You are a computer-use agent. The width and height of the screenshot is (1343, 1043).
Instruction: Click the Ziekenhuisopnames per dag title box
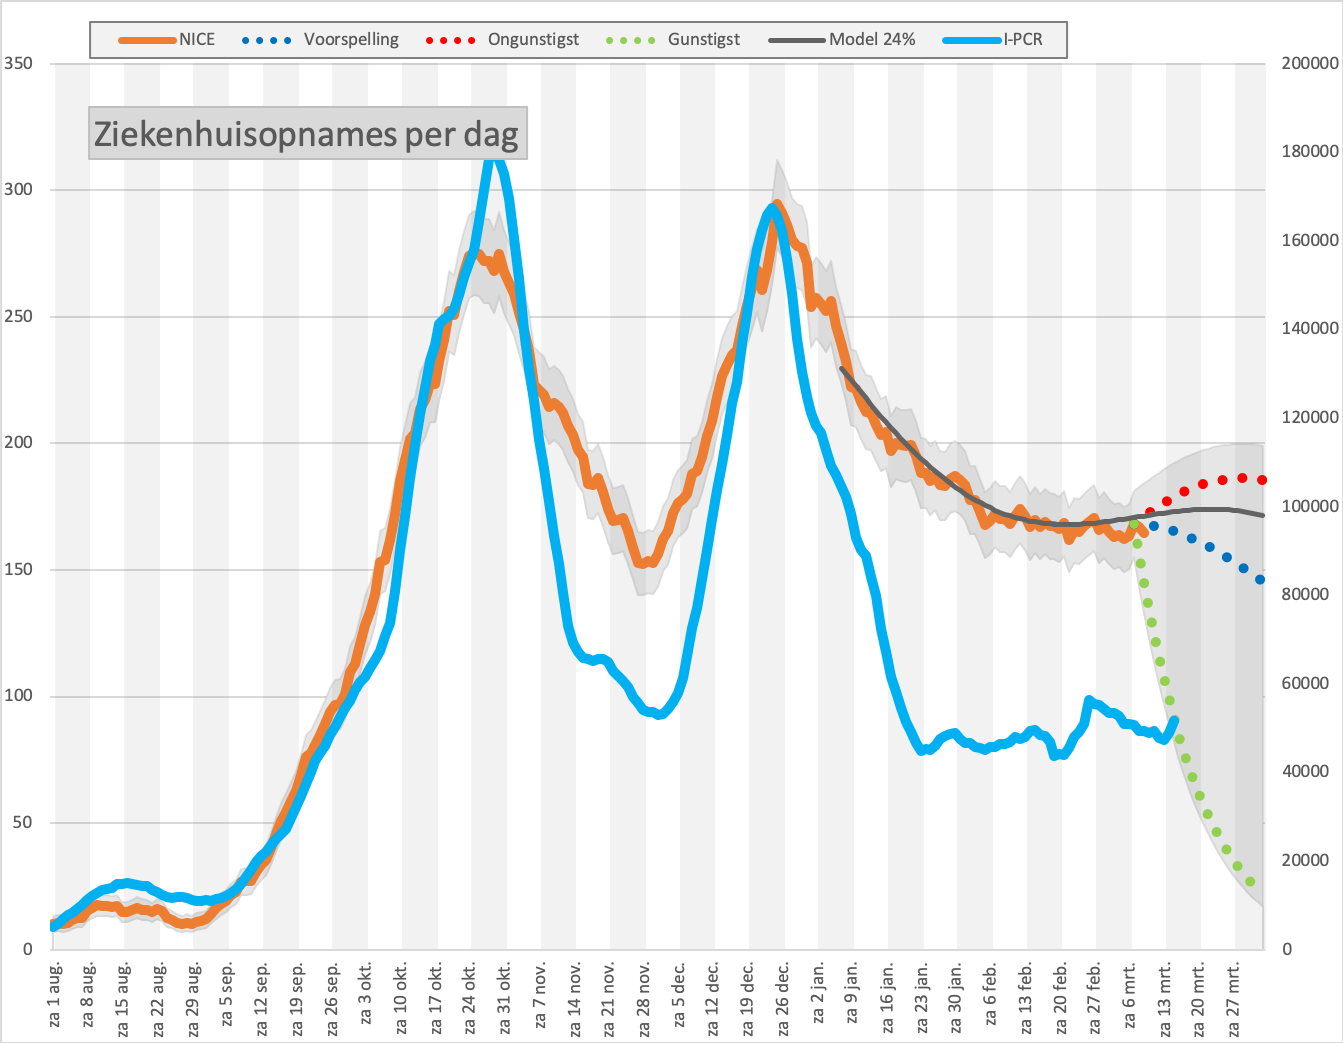pyautogui.click(x=307, y=133)
